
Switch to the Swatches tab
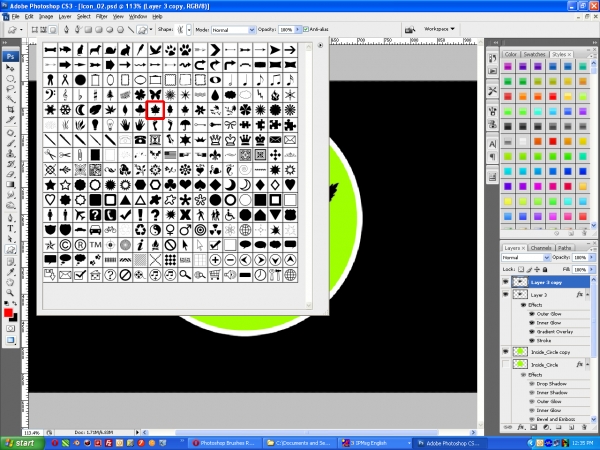tap(534, 54)
